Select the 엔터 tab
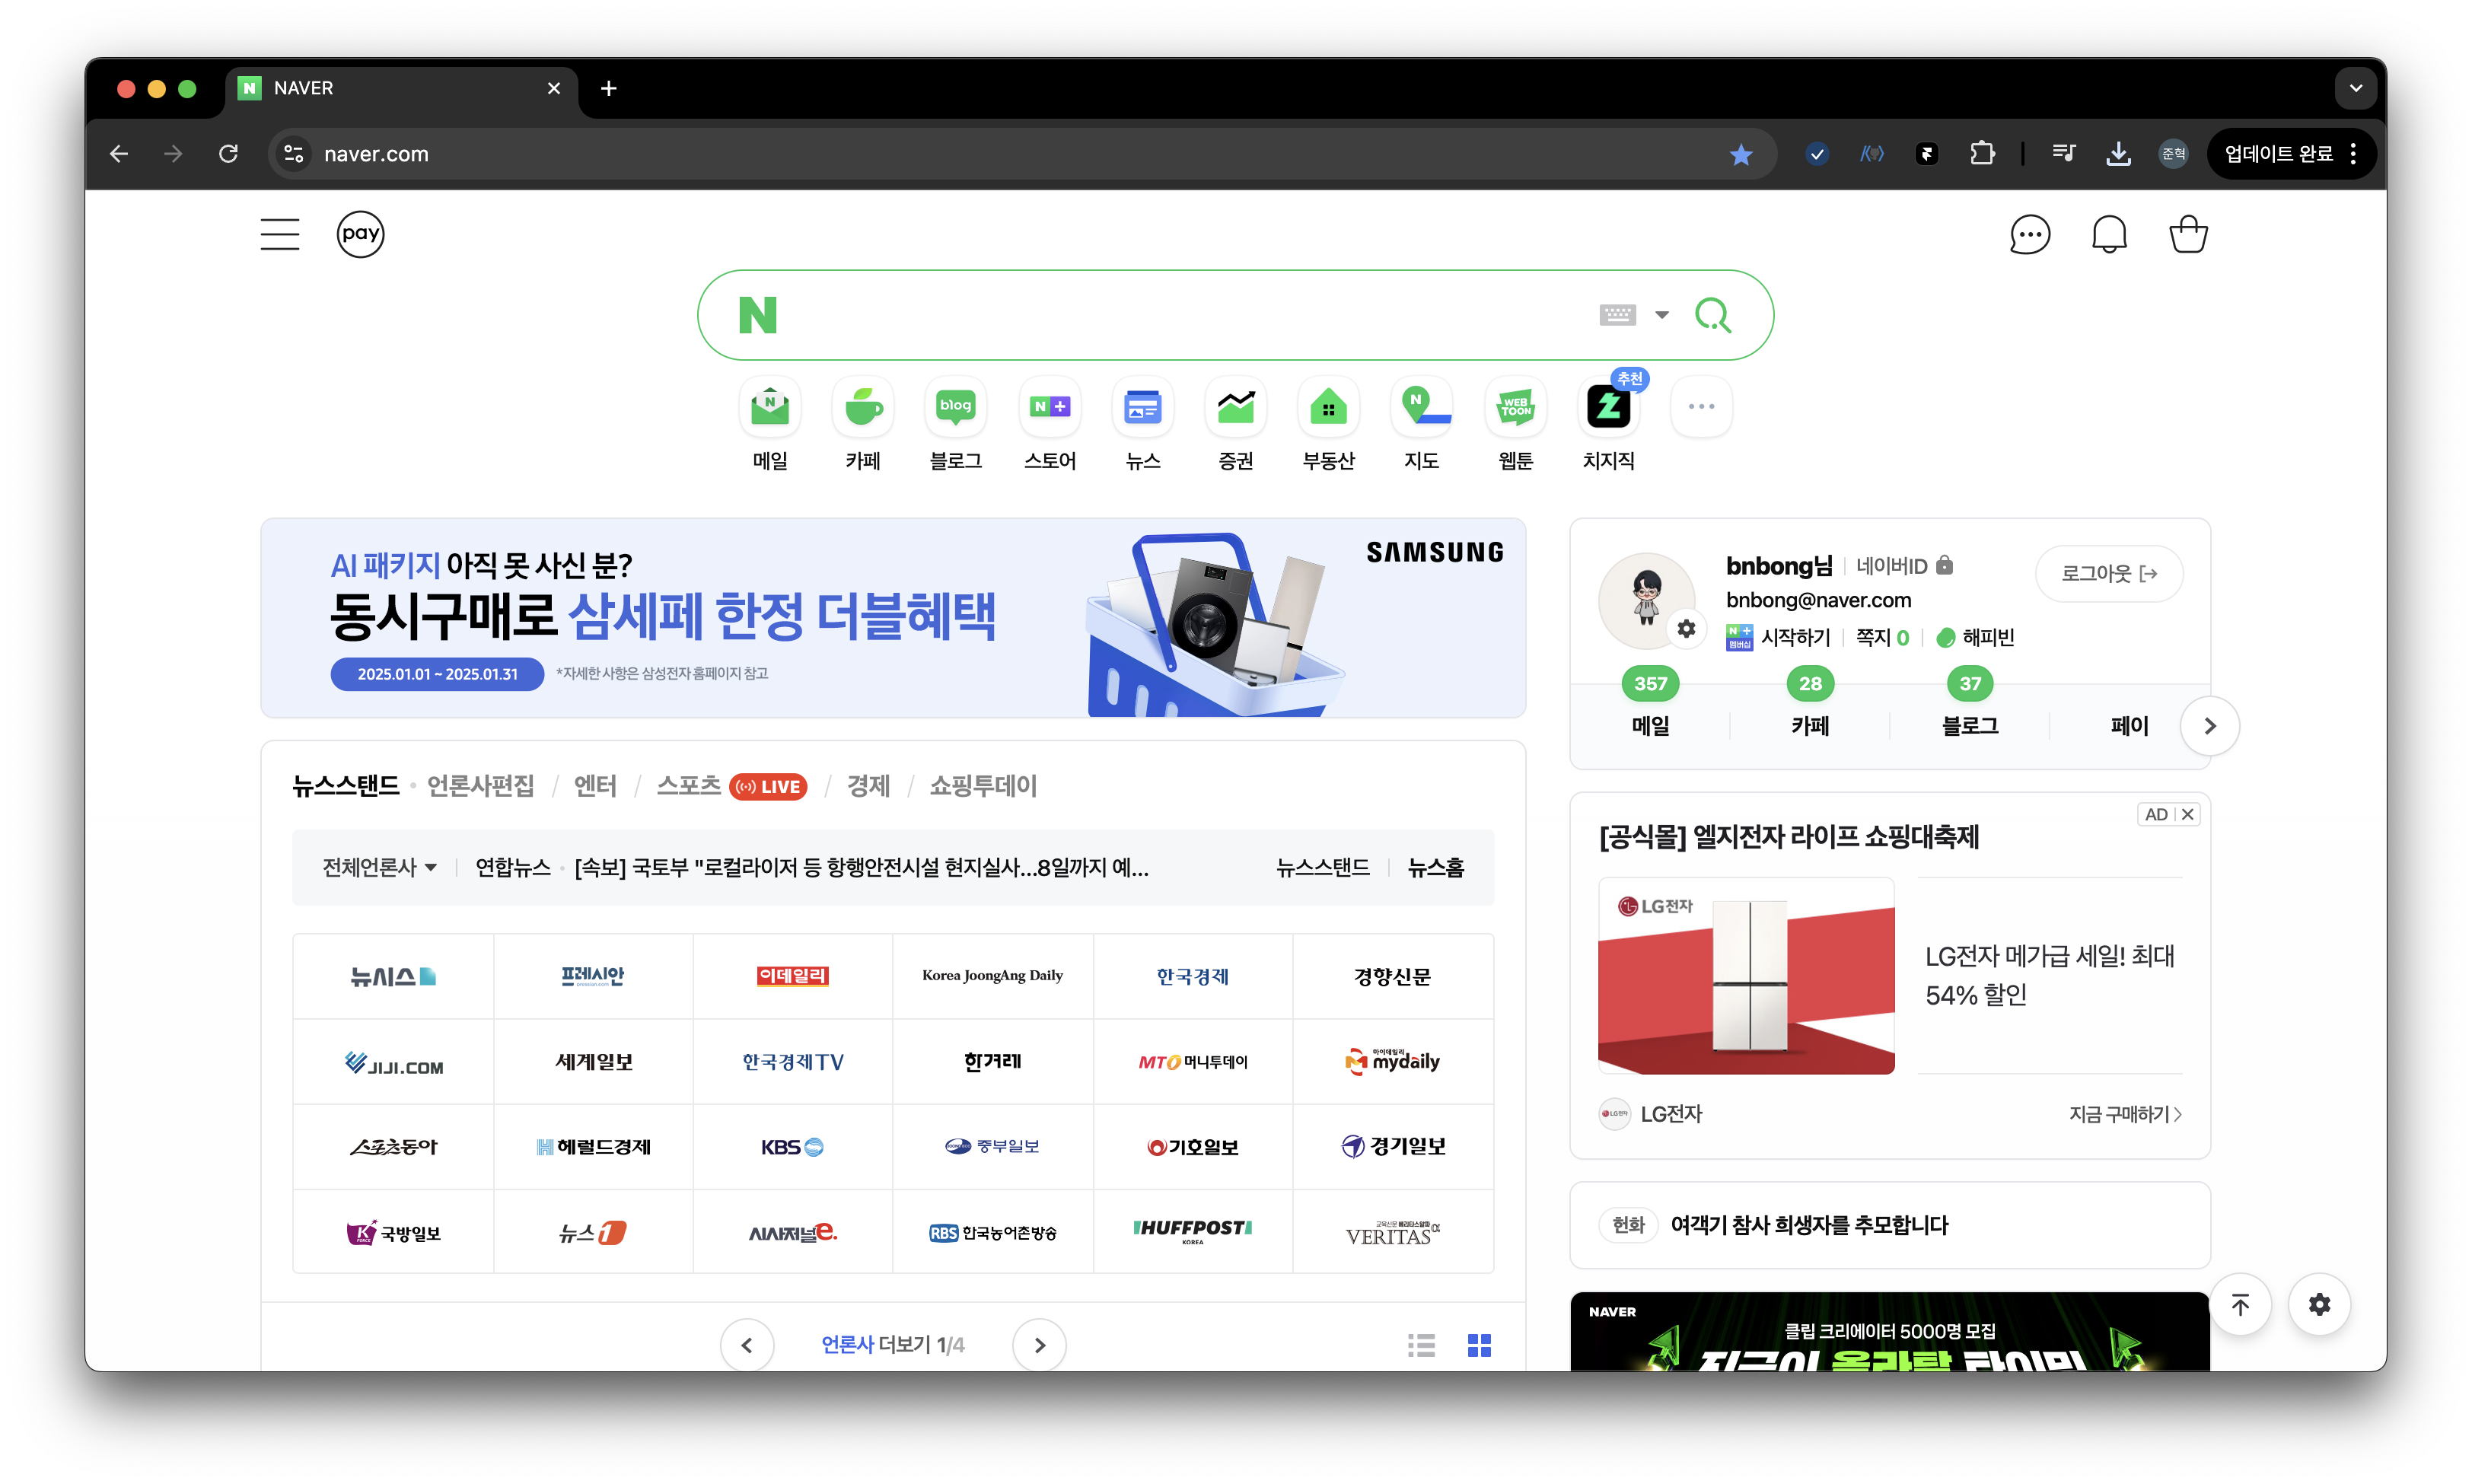 [595, 786]
